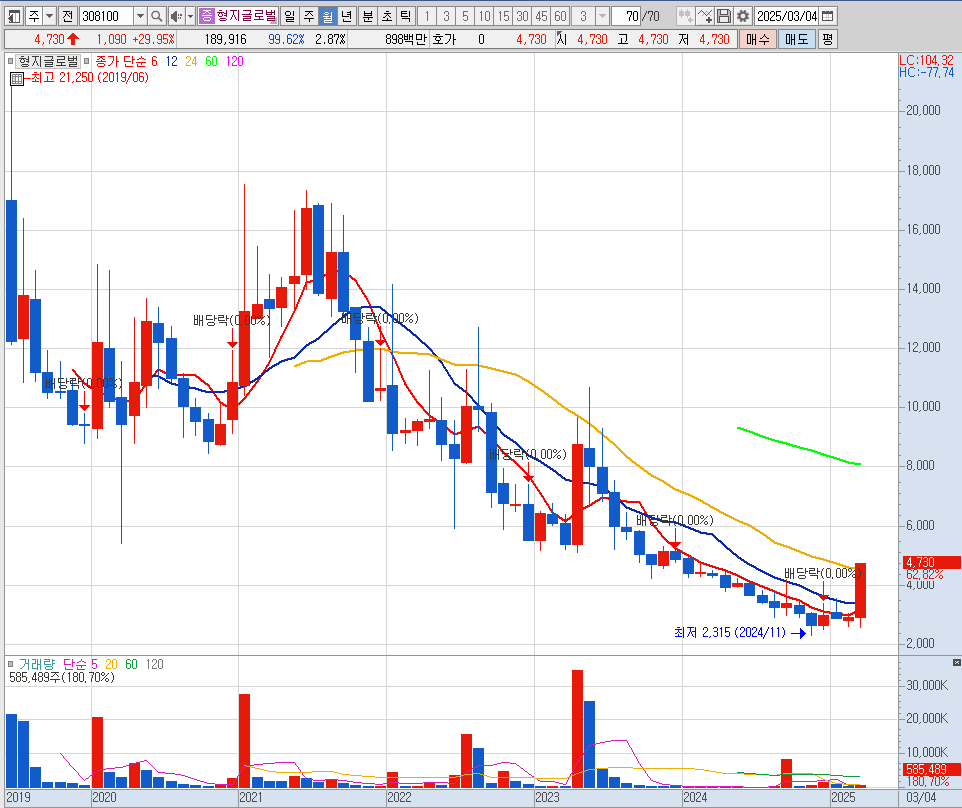Click the blue 12-period MA legend
The width and height of the screenshot is (962, 808).
(x=171, y=61)
